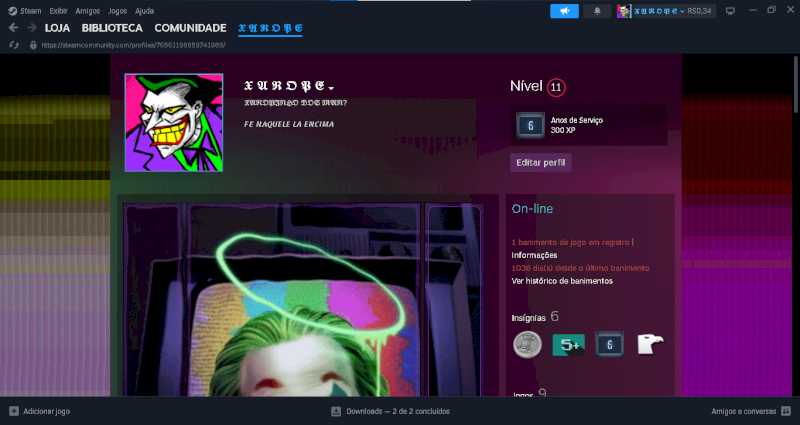Viewport: 800px width, 425px height.
Task: Click the Anos de Serviço 300 XP text
Action: tap(577, 125)
